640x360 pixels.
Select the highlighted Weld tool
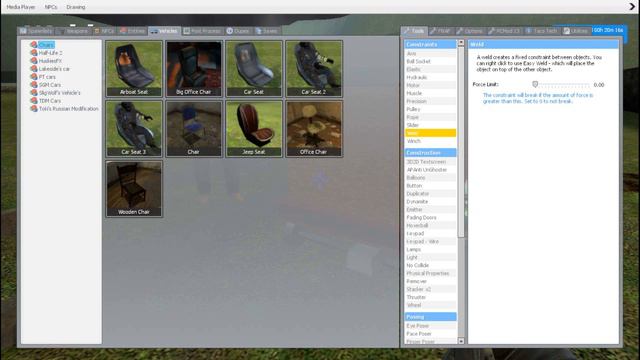point(431,133)
